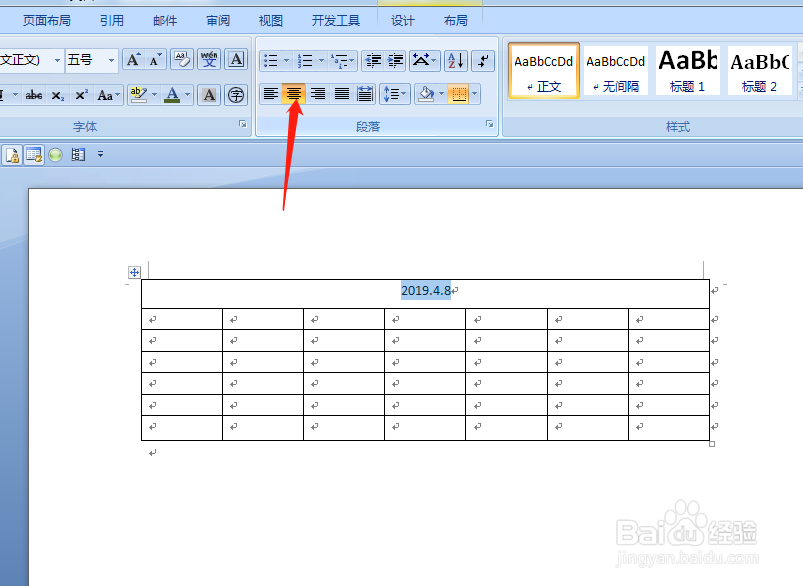Open the multilevel list menu

343,61
